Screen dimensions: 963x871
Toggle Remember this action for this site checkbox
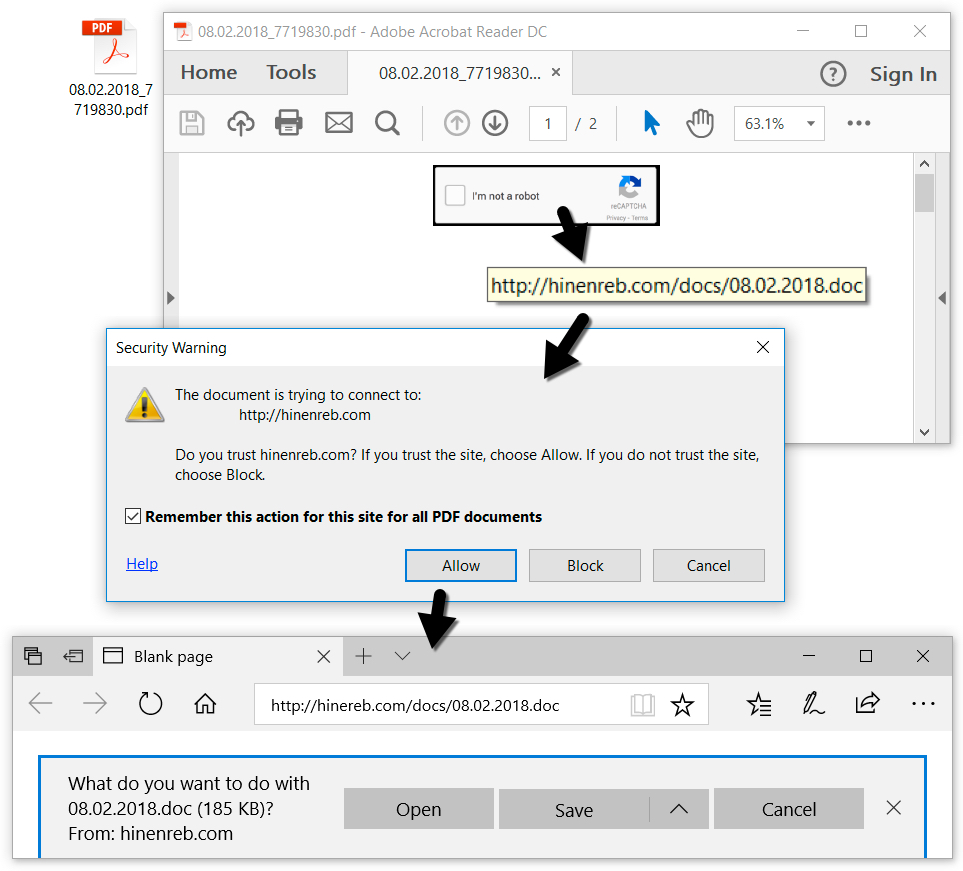(133, 516)
